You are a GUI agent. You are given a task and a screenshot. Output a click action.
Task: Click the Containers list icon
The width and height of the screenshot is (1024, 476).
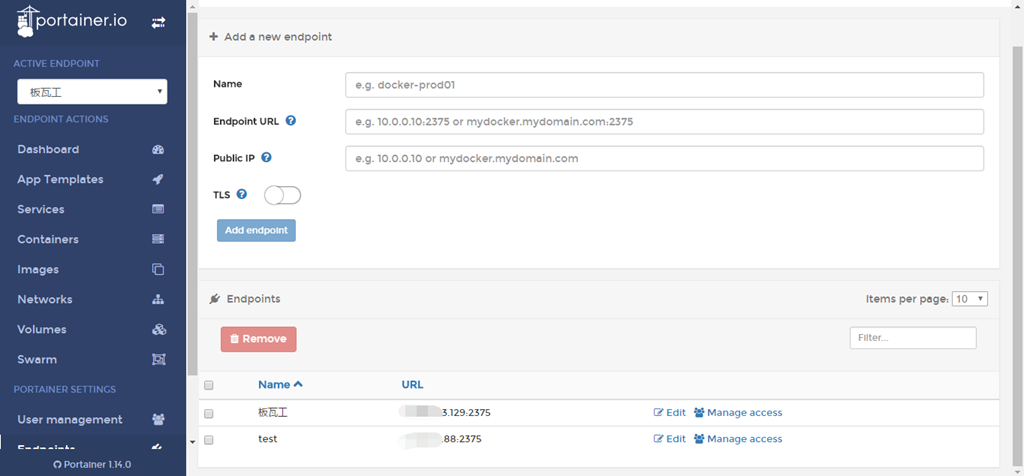coord(158,240)
